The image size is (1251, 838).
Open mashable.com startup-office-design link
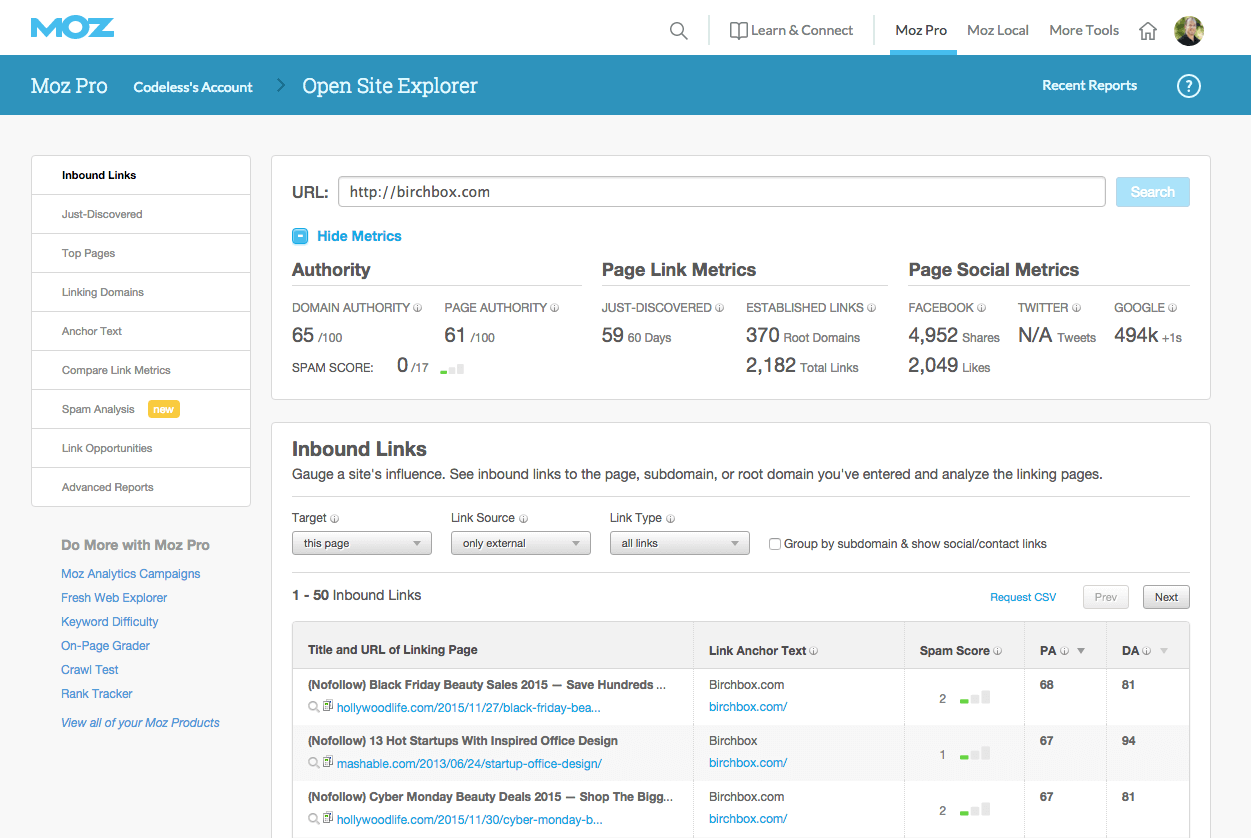[x=469, y=764]
